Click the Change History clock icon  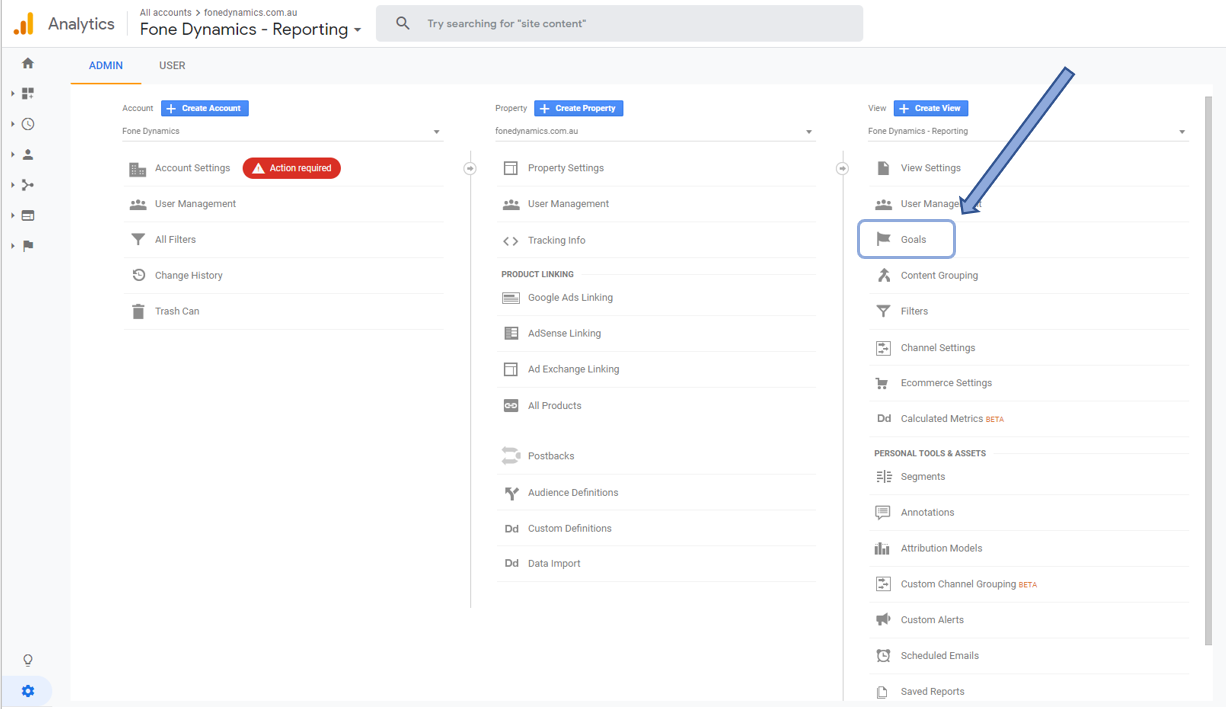[x=138, y=275]
